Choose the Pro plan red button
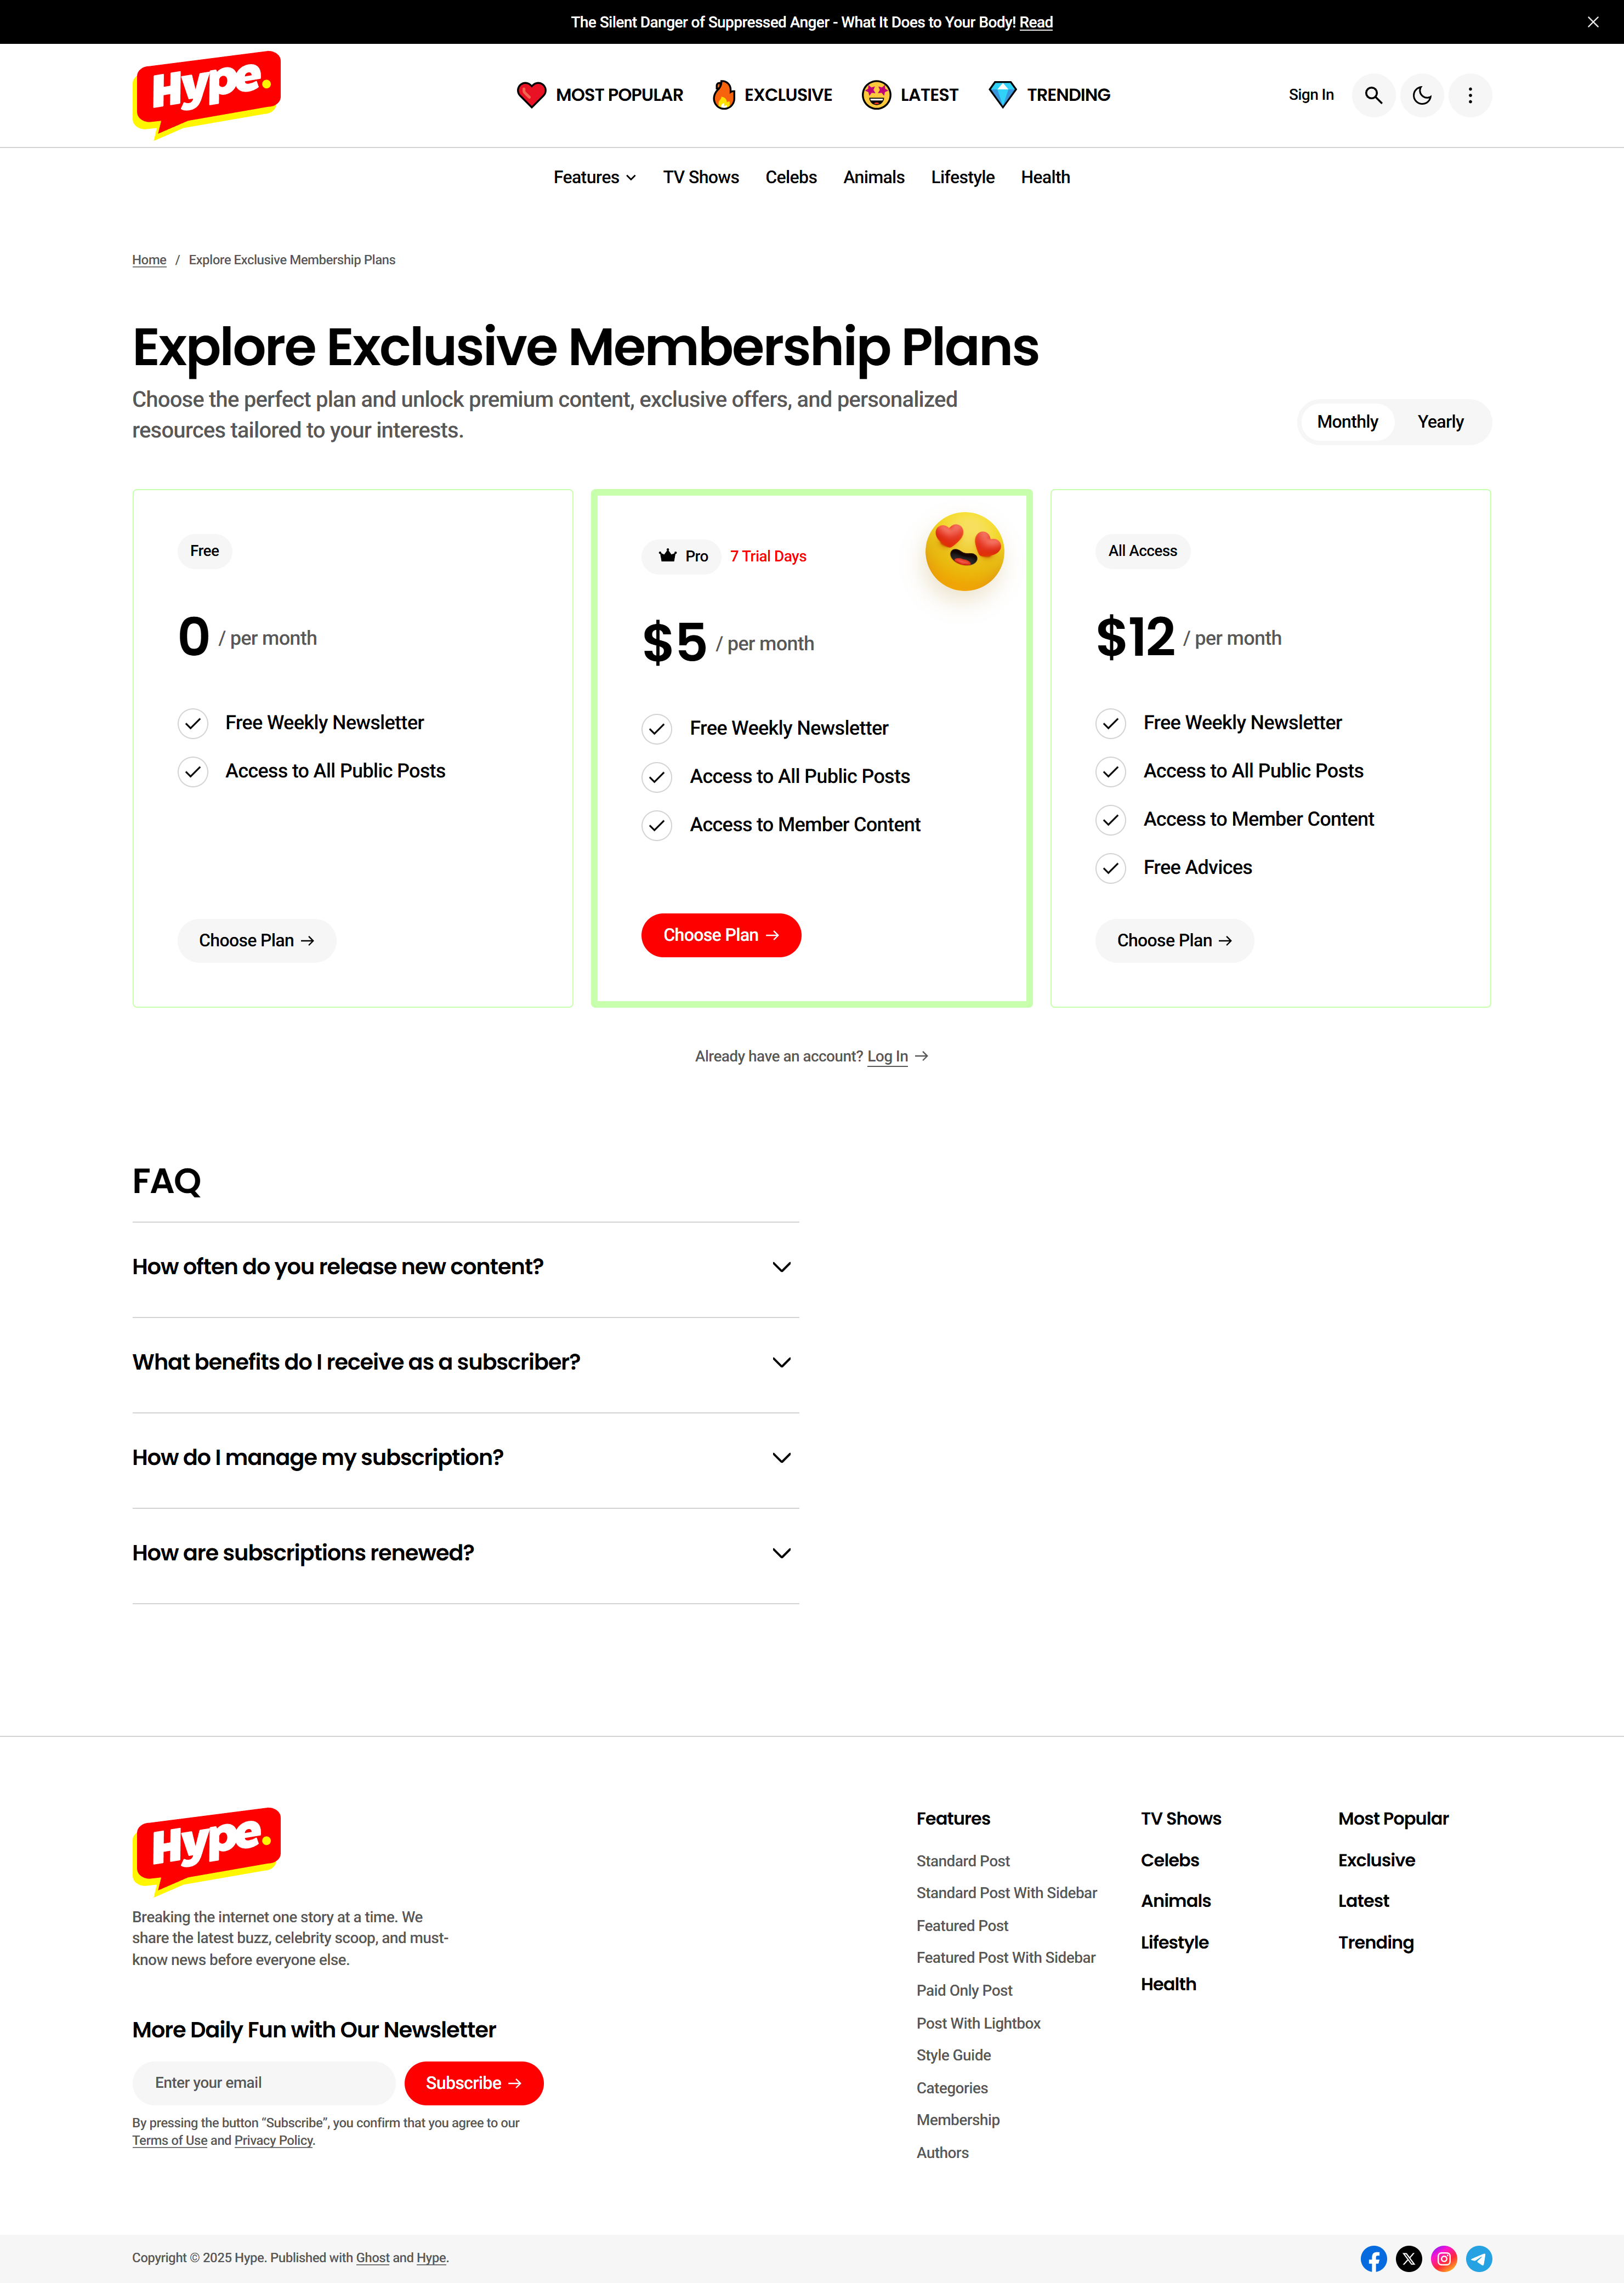This screenshot has width=1624, height=2283. (720, 935)
